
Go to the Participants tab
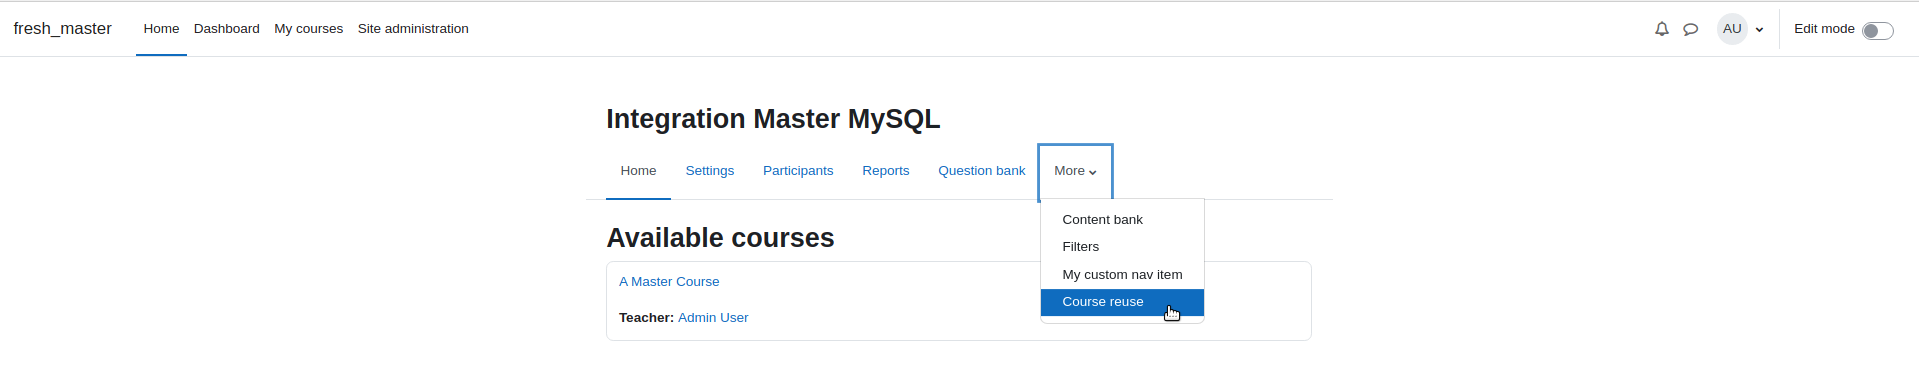pyautogui.click(x=798, y=171)
